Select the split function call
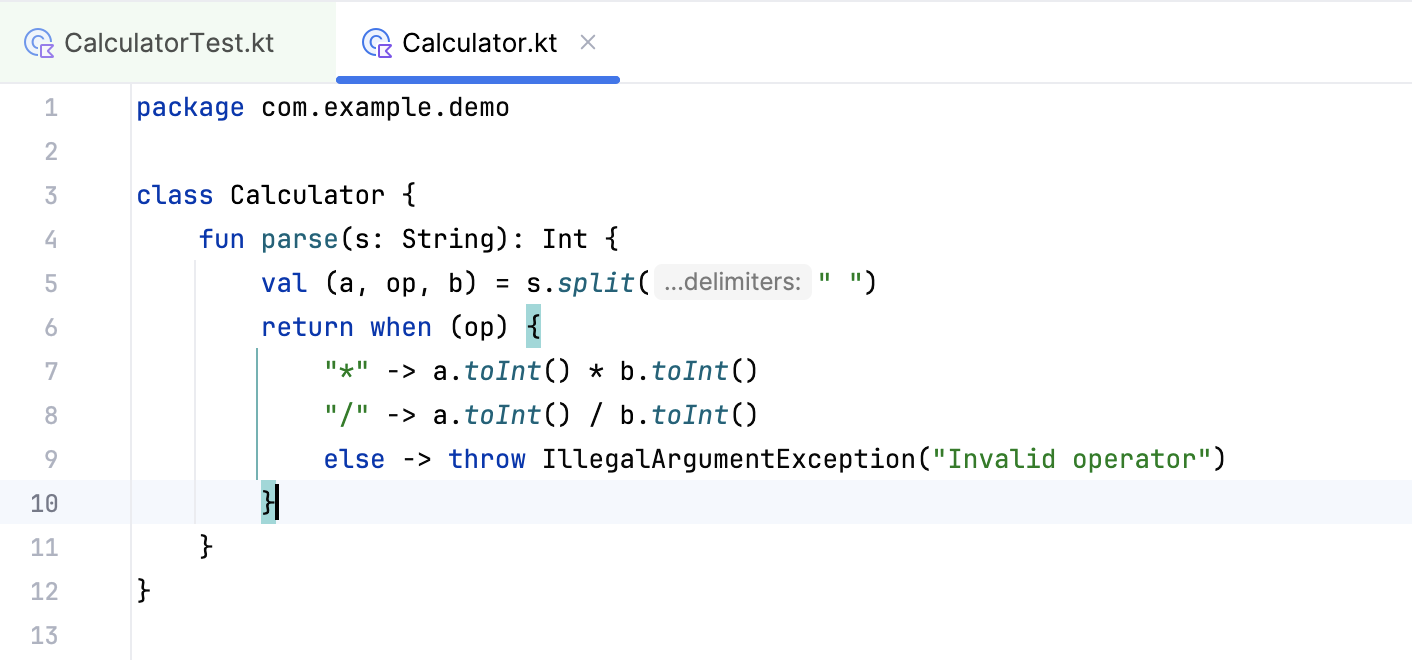Screen dimensions: 1412x660 [596, 283]
